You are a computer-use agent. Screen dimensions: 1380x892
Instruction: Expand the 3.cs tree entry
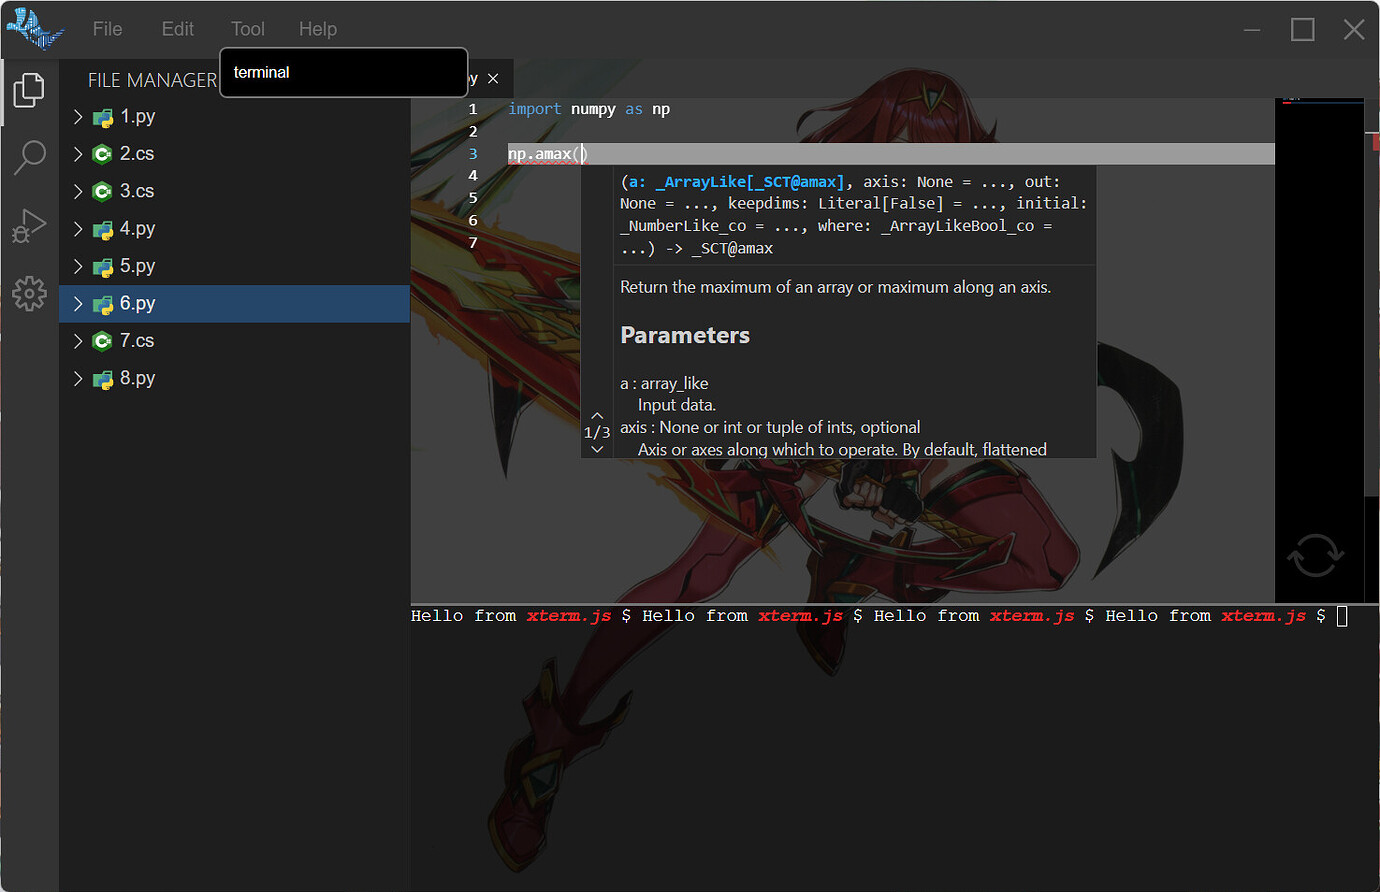78,191
